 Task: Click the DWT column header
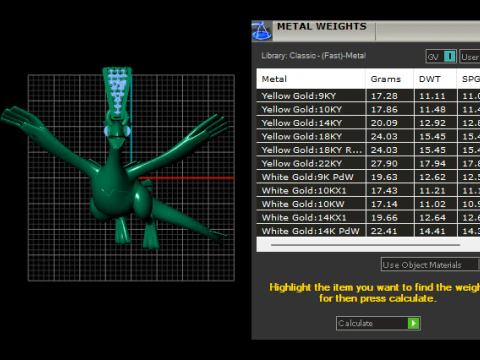[435, 79]
